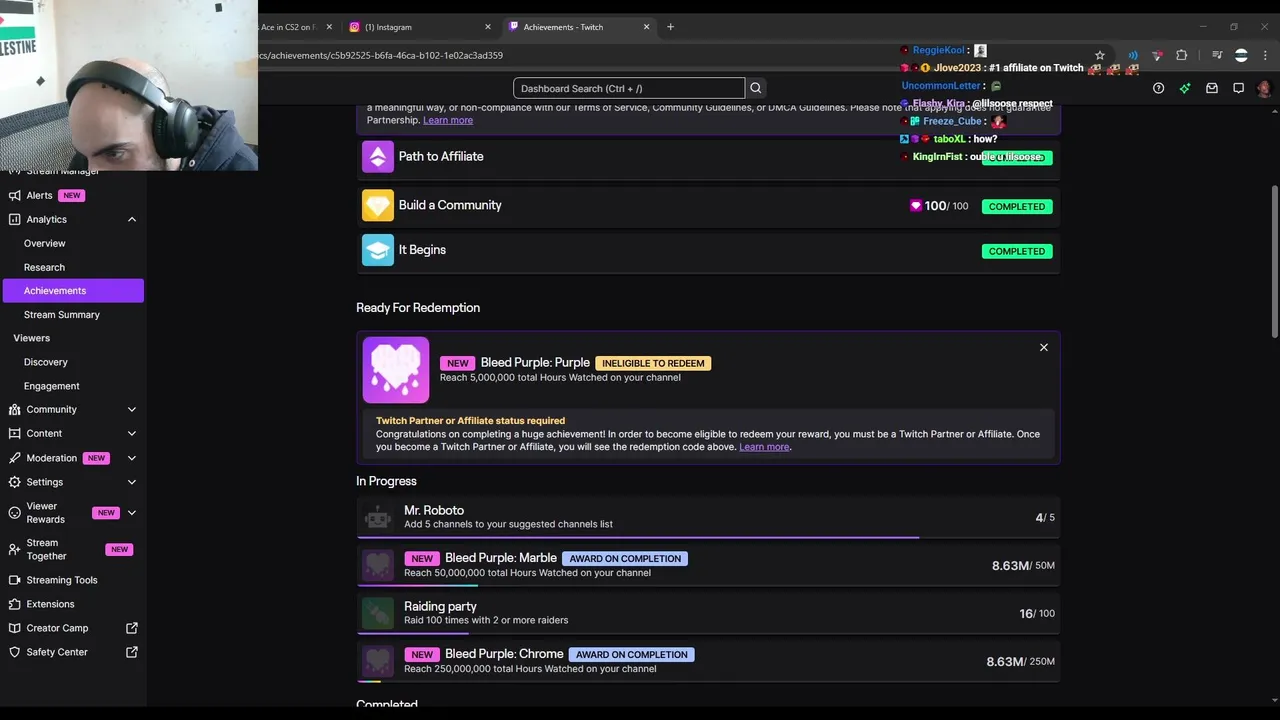Image resolution: width=1280 pixels, height=720 pixels.
Task: Open Stream Summary in the sidebar
Action: 62,314
